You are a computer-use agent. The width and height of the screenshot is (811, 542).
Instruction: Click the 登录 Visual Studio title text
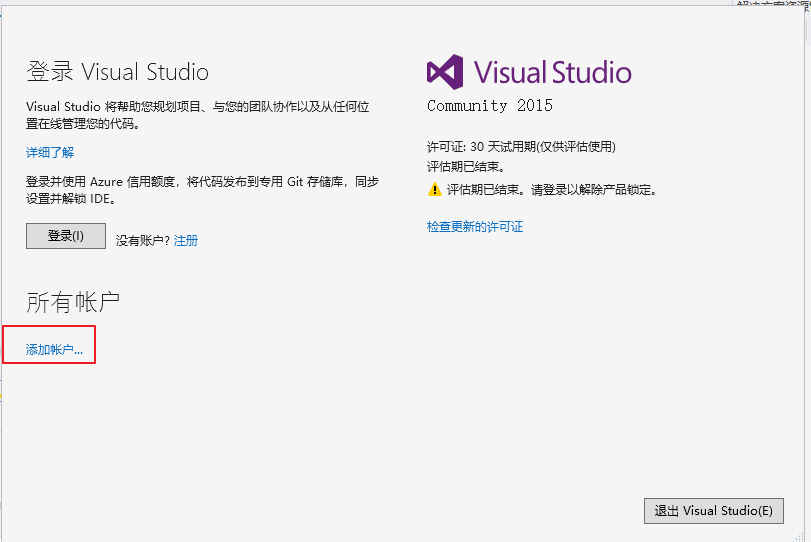click(117, 71)
